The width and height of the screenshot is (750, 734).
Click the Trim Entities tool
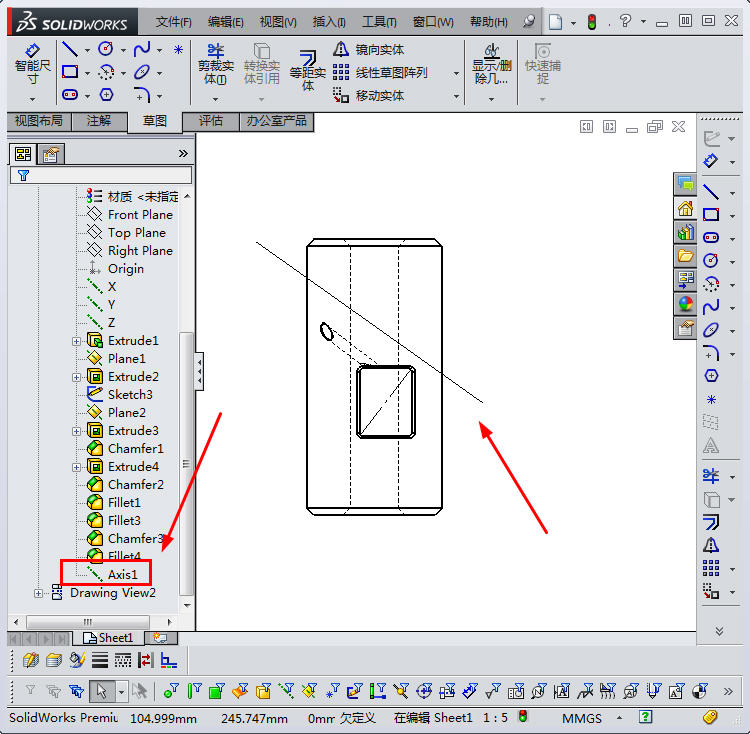pos(212,62)
